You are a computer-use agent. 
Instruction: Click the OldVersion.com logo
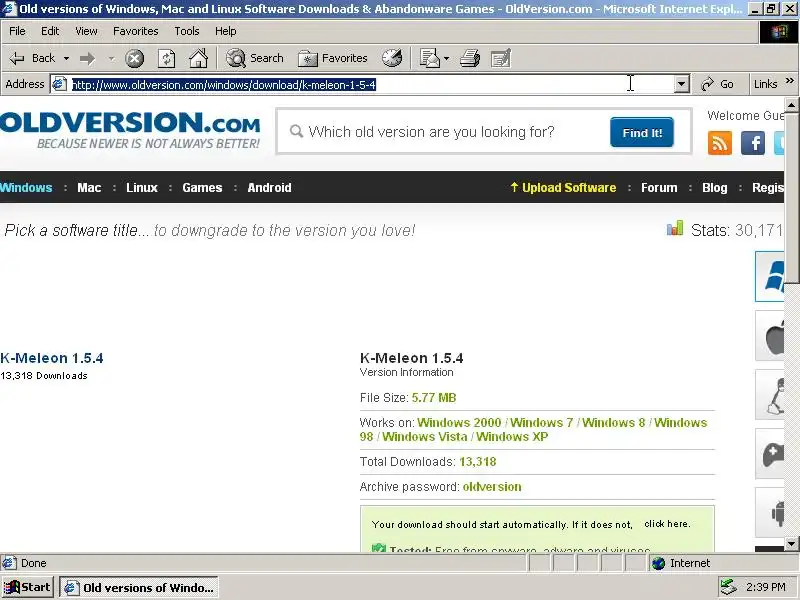tap(130, 130)
